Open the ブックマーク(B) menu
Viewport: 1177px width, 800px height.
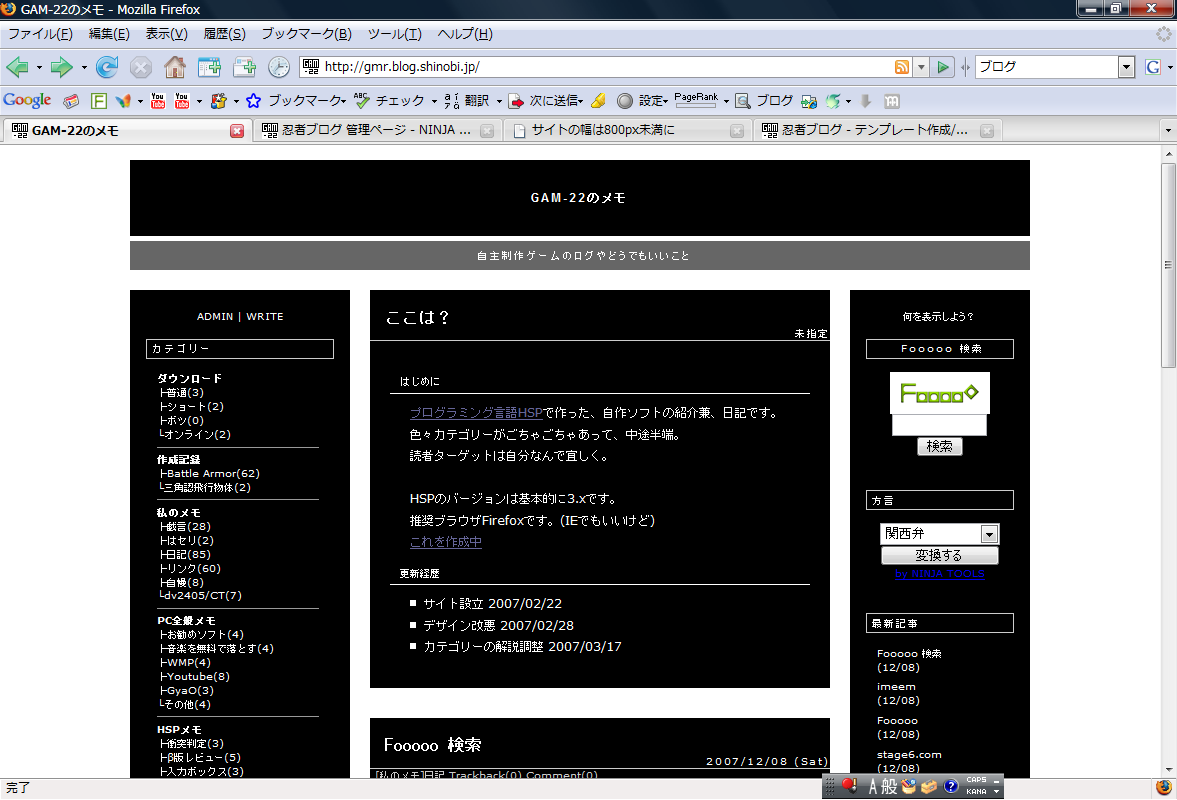[x=306, y=34]
